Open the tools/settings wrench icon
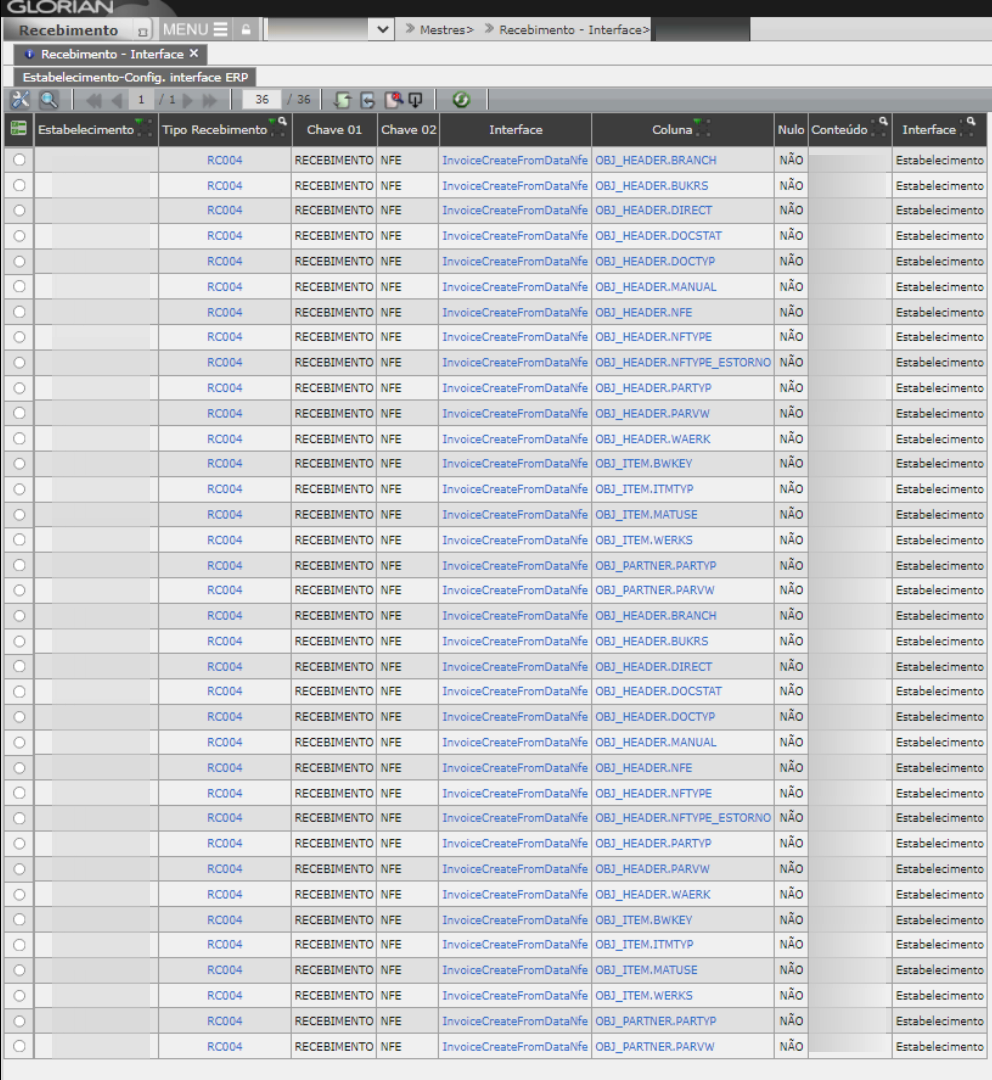The image size is (992, 1080). pyautogui.click(x=20, y=100)
